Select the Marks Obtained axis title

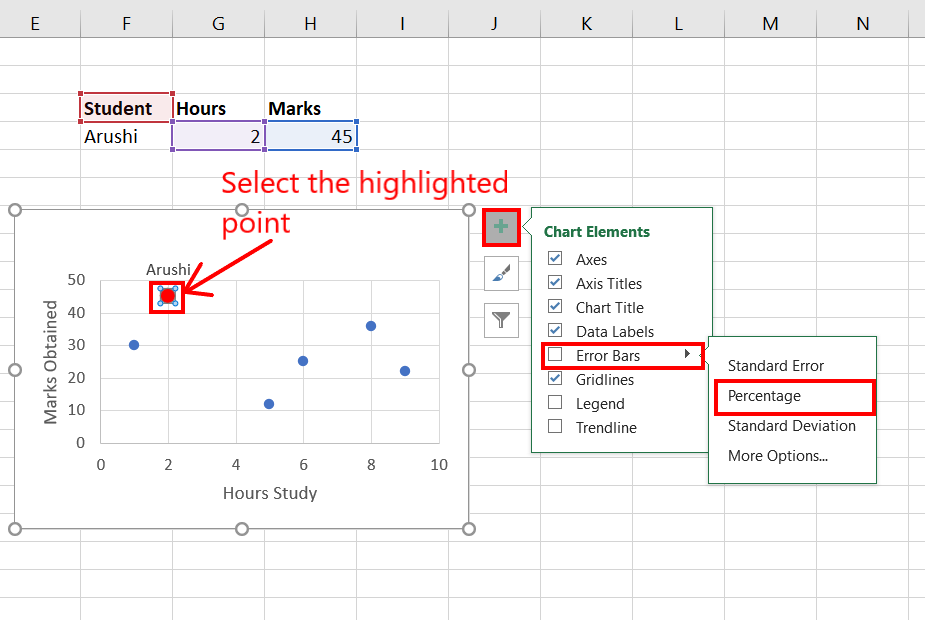(51, 362)
